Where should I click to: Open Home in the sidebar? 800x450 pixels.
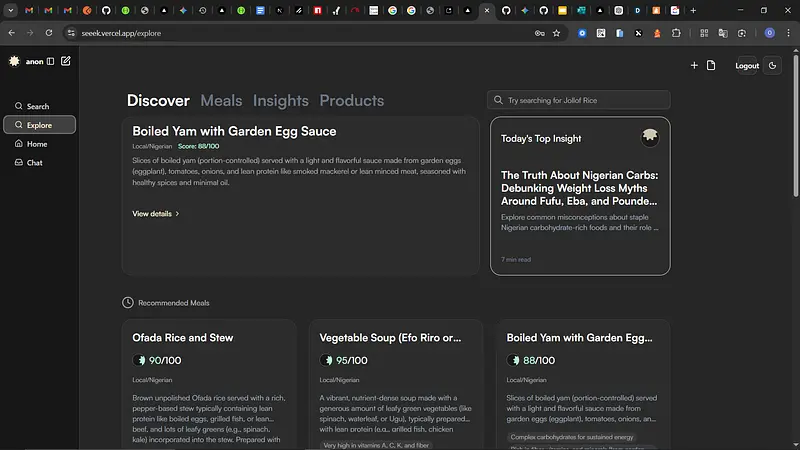click(x=37, y=144)
